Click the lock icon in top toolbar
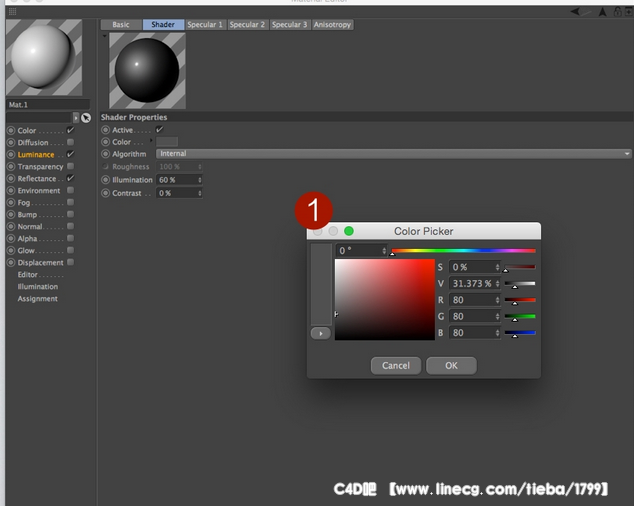 (617, 12)
